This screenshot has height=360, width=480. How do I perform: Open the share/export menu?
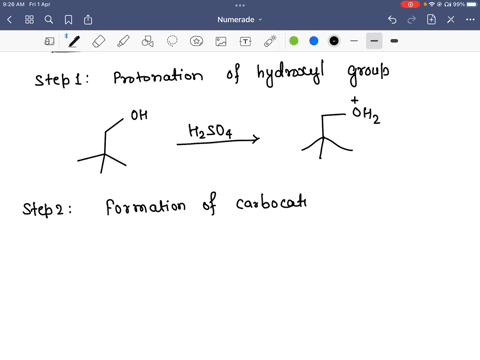click(88, 20)
